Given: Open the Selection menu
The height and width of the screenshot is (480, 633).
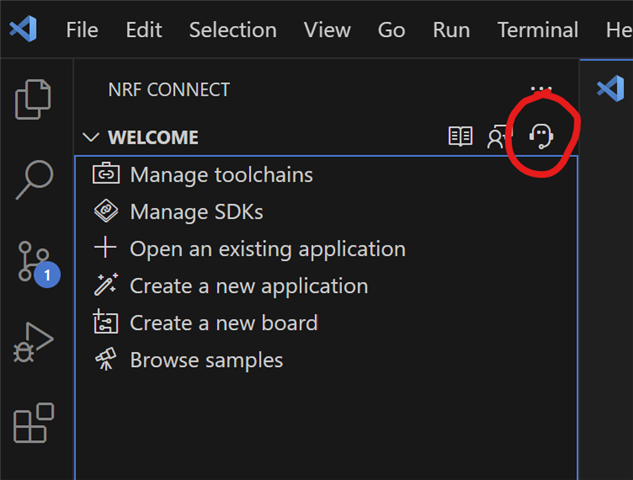Looking at the screenshot, I should click(233, 30).
